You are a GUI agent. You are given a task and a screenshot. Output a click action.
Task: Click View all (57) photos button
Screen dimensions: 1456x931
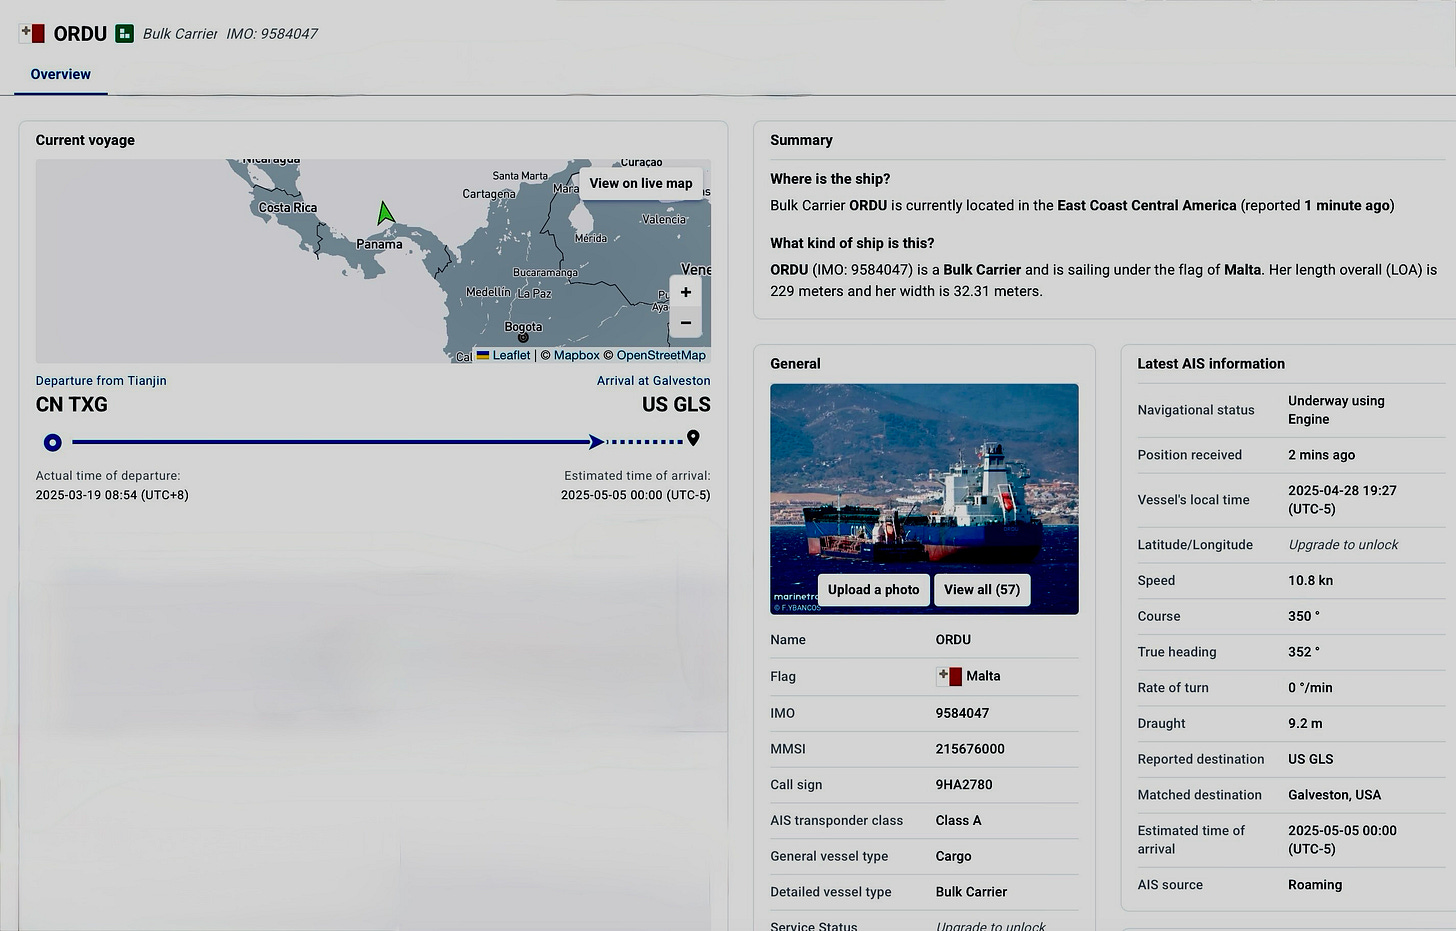[x=982, y=589]
